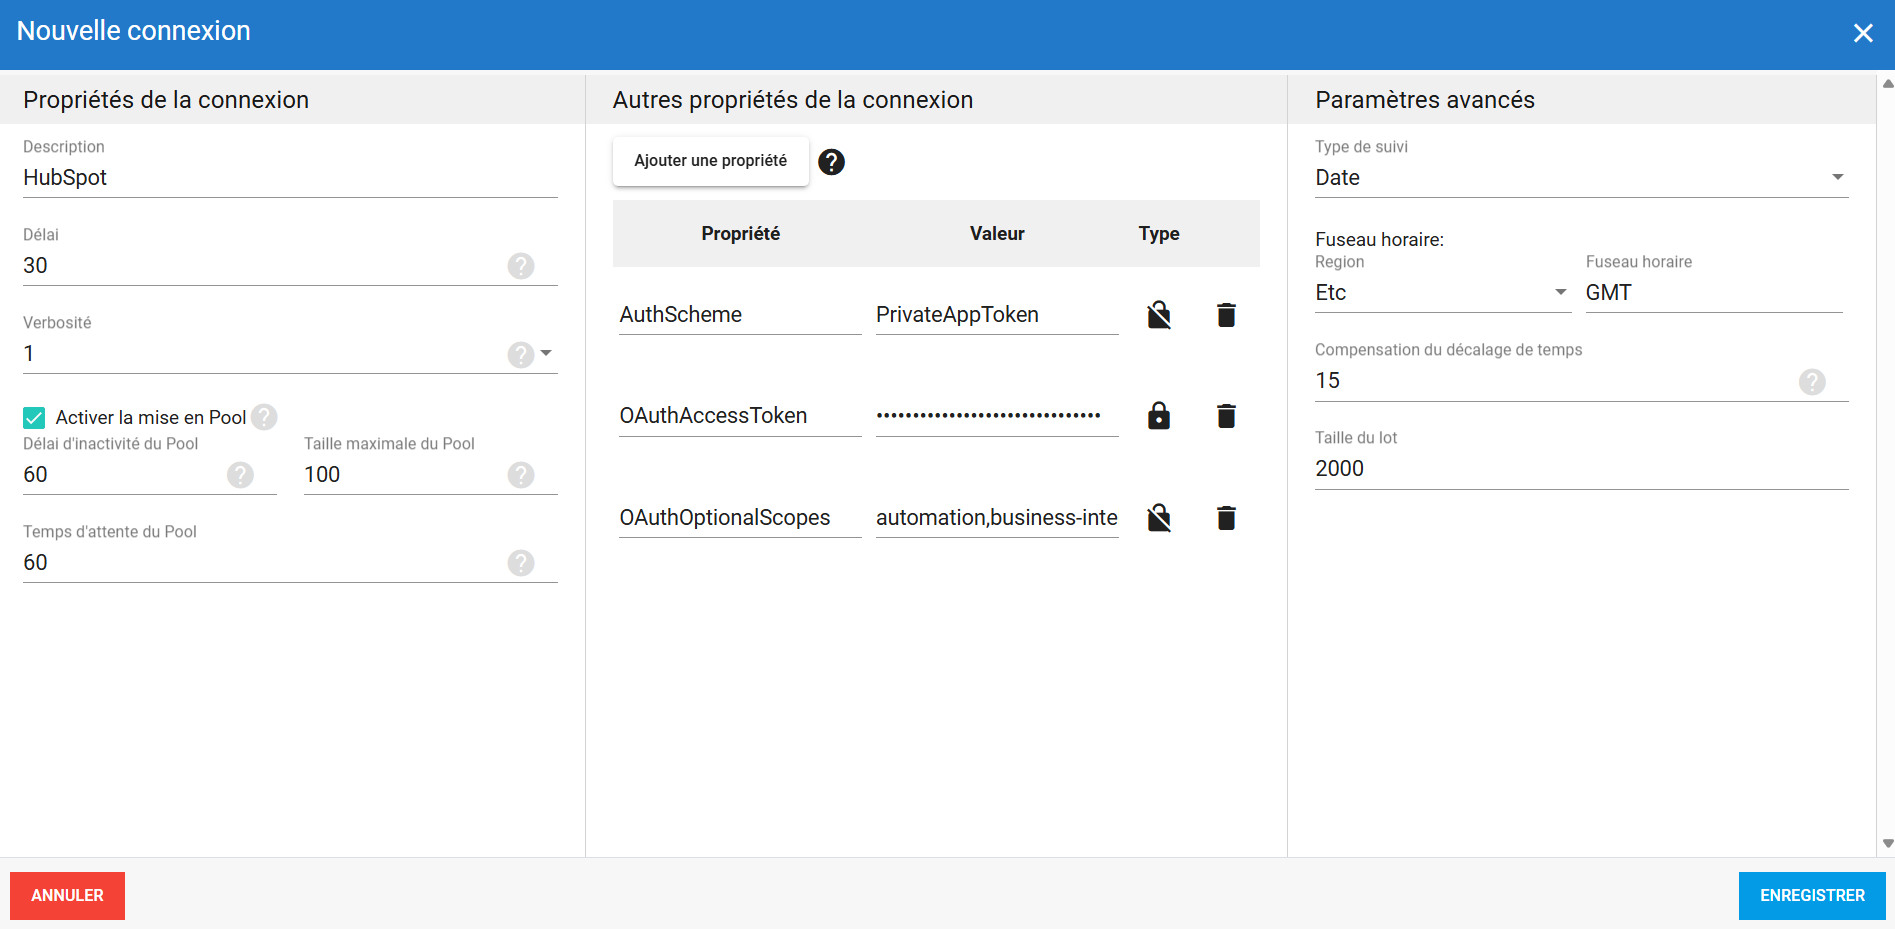
Task: Open the Type de suivi dropdown
Action: click(x=1837, y=177)
